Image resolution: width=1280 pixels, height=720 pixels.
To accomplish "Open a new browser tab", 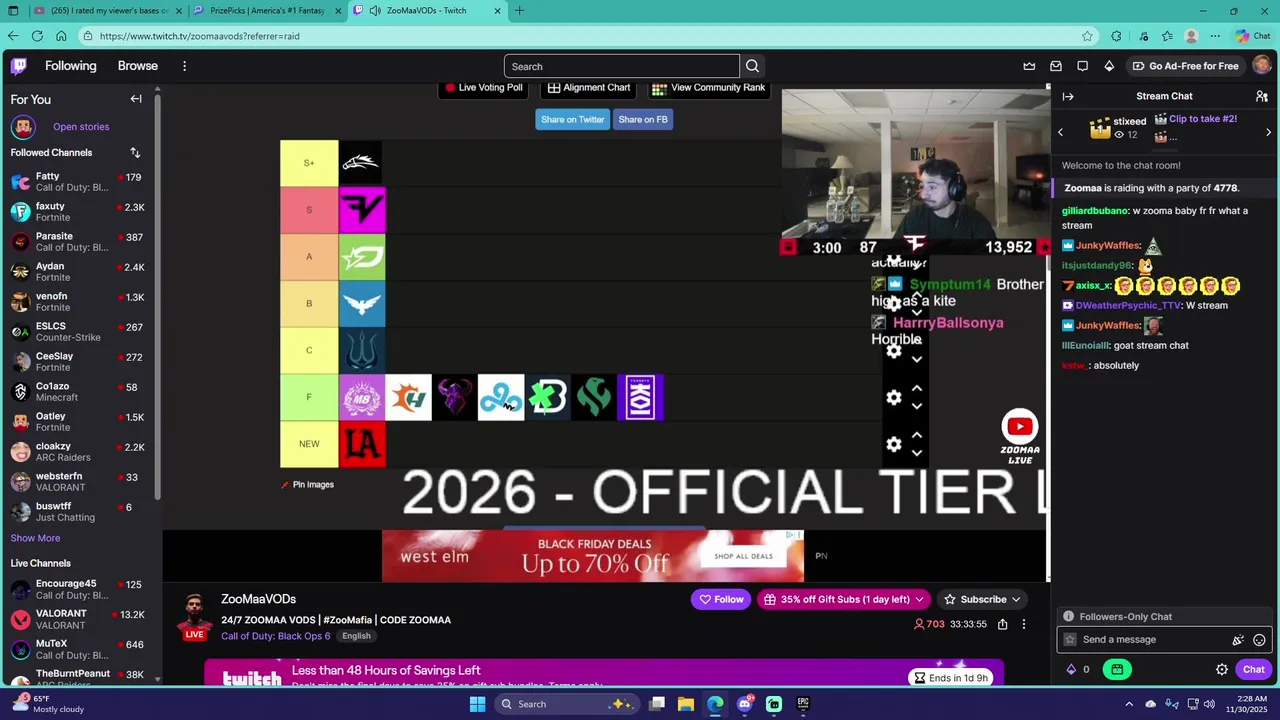I will click(x=519, y=11).
